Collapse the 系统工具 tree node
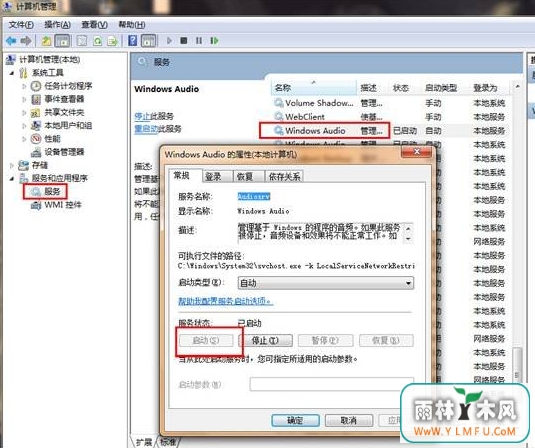 [x=12, y=73]
